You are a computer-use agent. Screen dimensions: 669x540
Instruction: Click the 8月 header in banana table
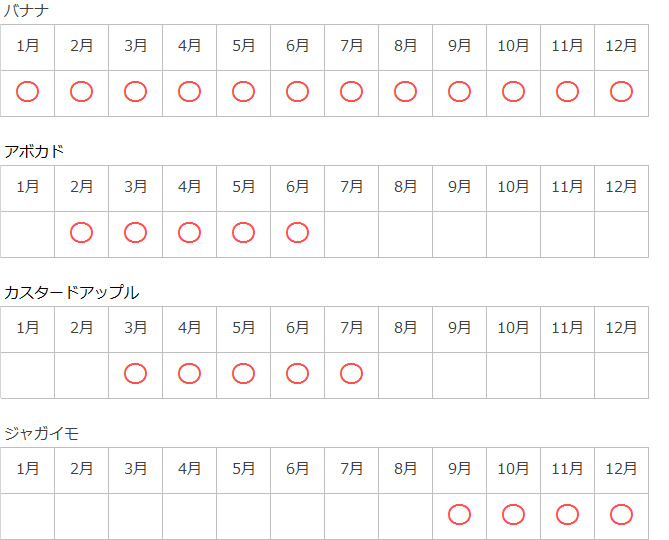(405, 46)
